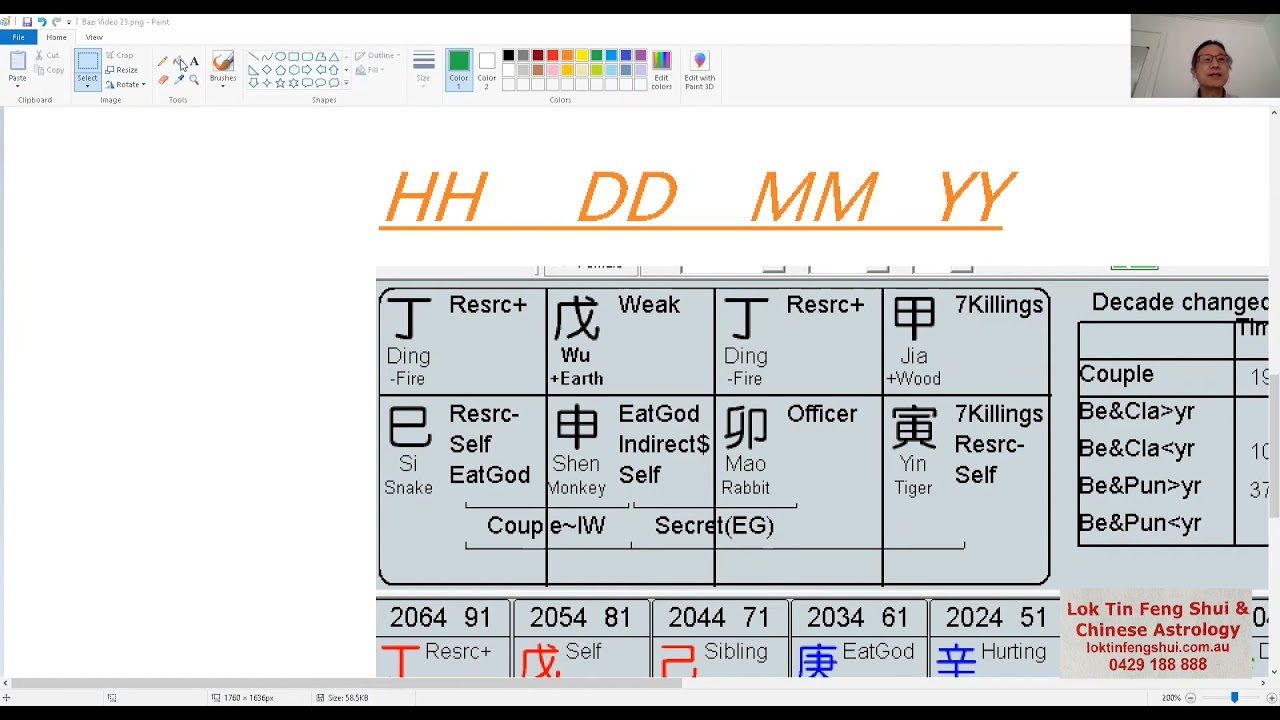The image size is (1280, 720).
Task: Click Copy in Clipboard group
Action: [x=48, y=70]
